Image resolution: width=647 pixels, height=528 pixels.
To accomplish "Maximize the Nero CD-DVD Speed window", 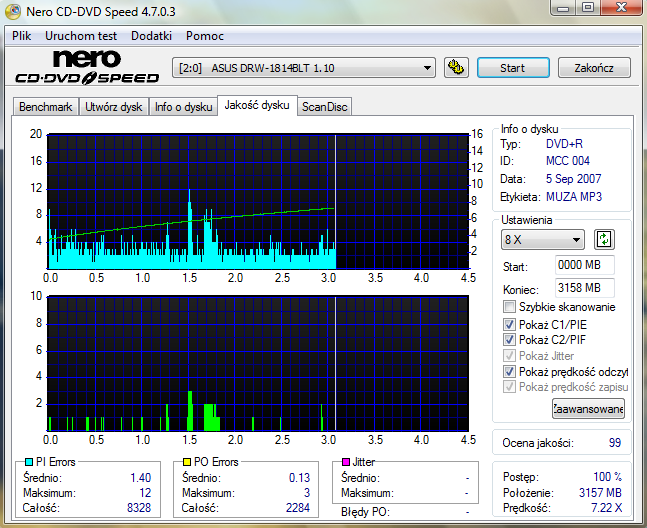I will click(588, 8).
